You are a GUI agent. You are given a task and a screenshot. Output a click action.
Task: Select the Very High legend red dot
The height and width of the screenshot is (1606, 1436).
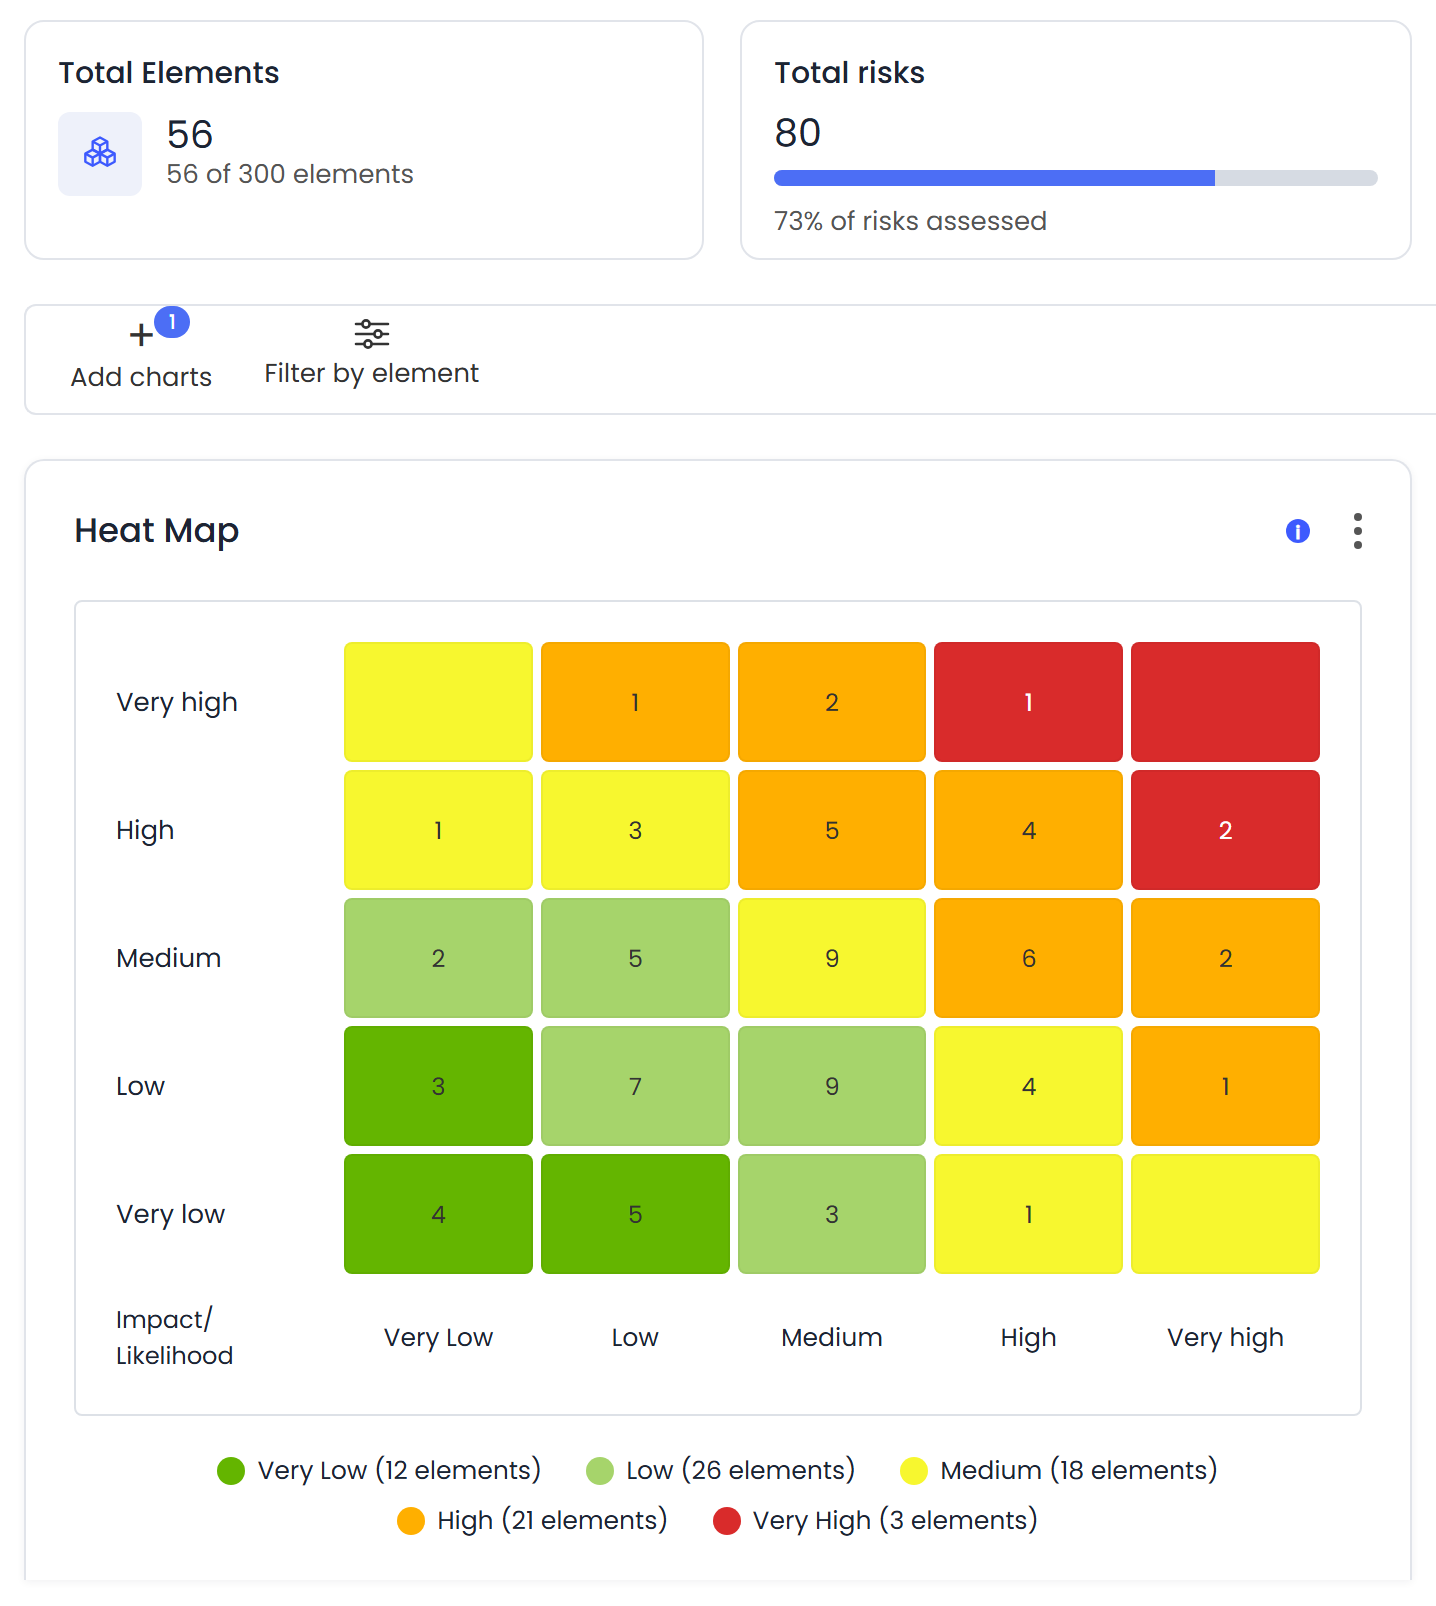727,1521
